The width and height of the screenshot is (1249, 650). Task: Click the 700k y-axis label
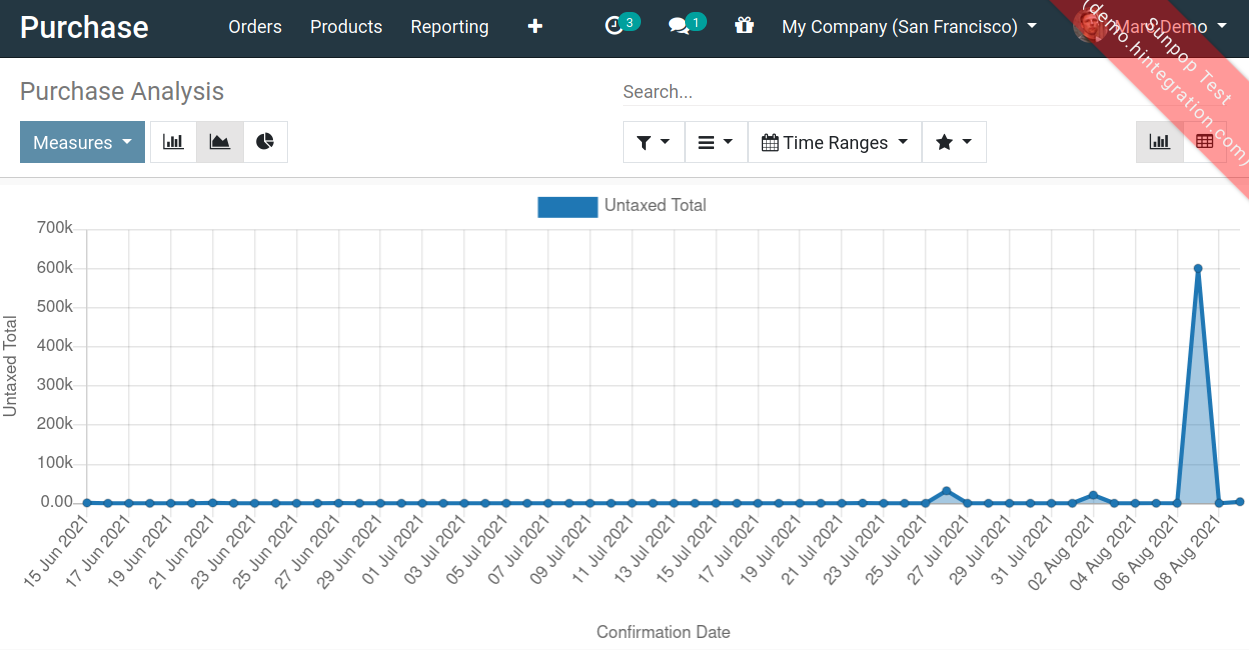coord(54,229)
